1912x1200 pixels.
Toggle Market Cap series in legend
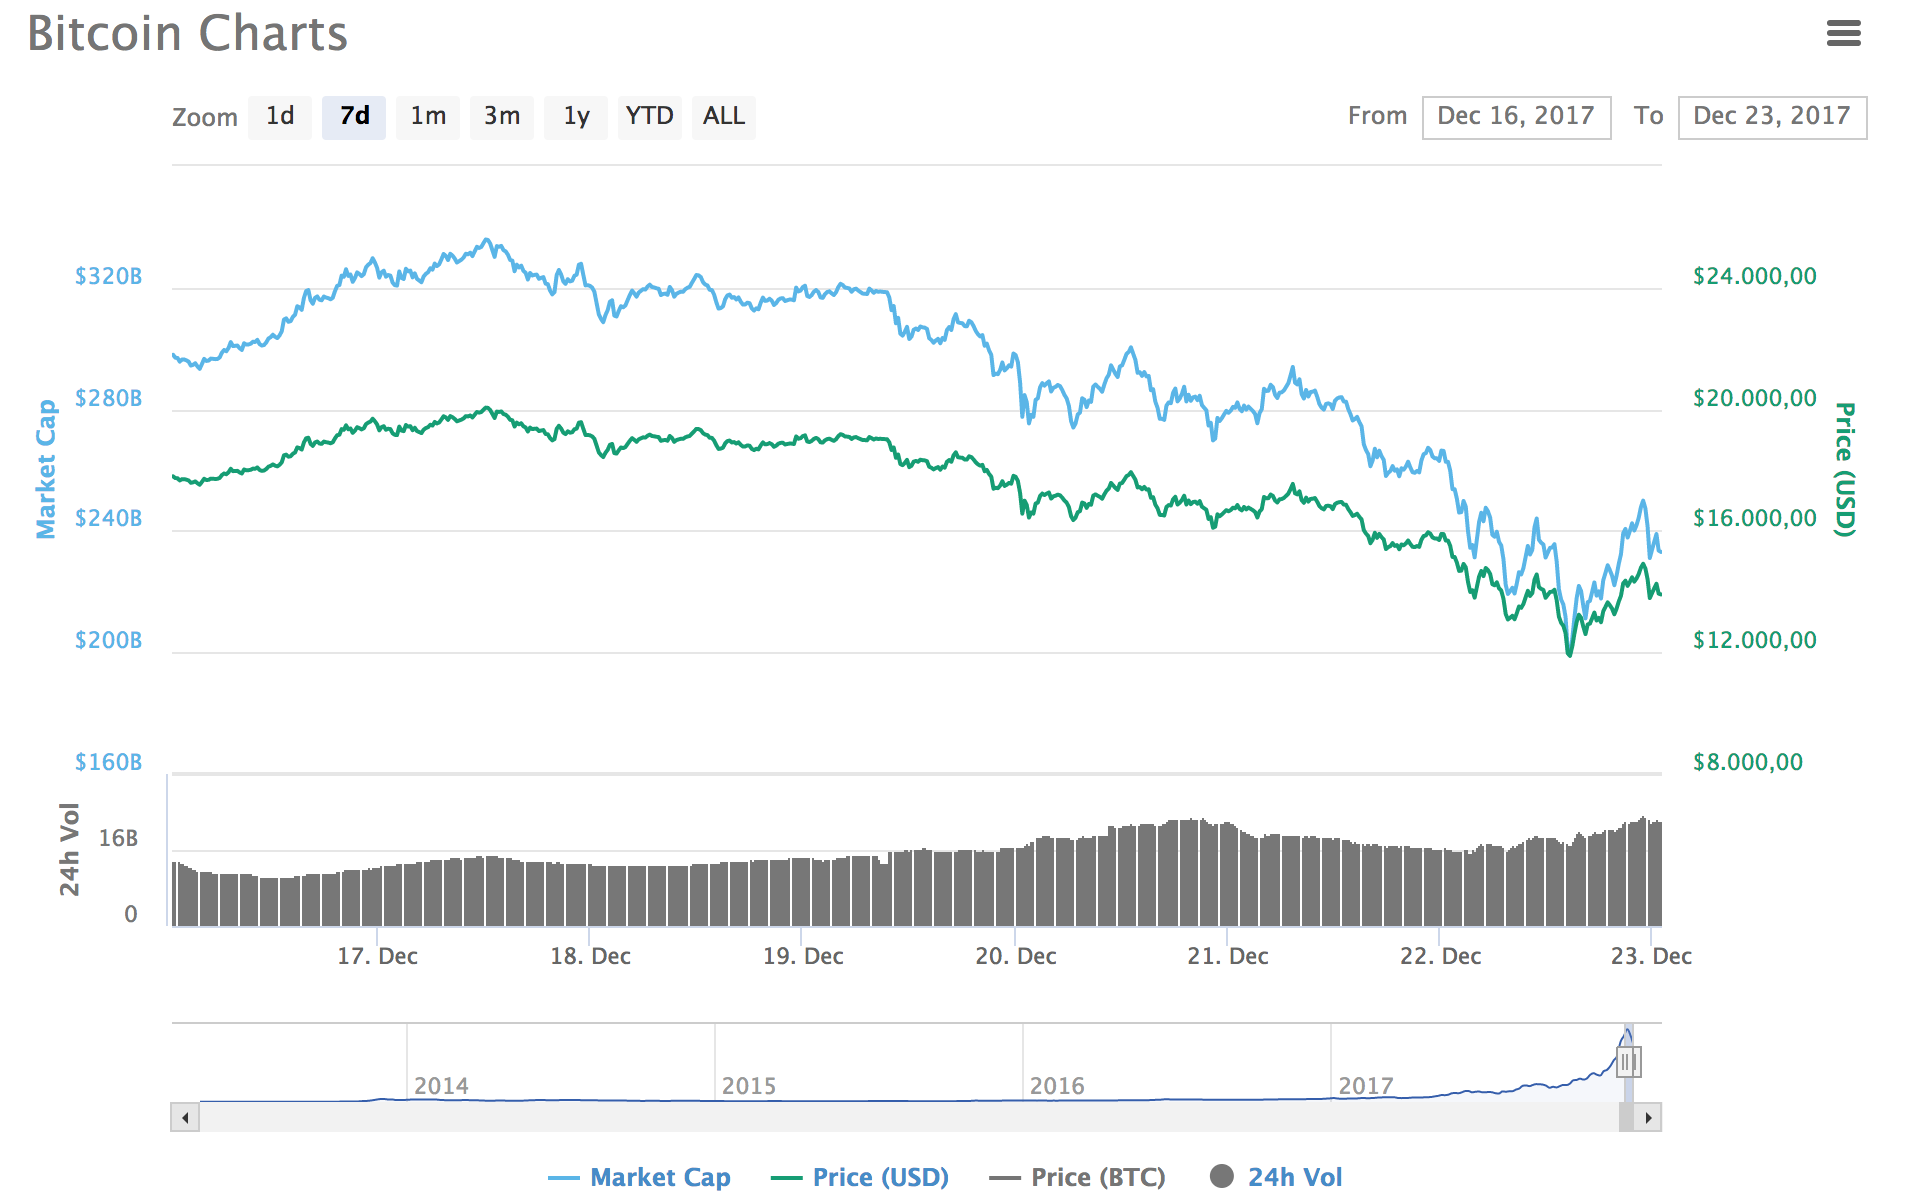pos(640,1177)
